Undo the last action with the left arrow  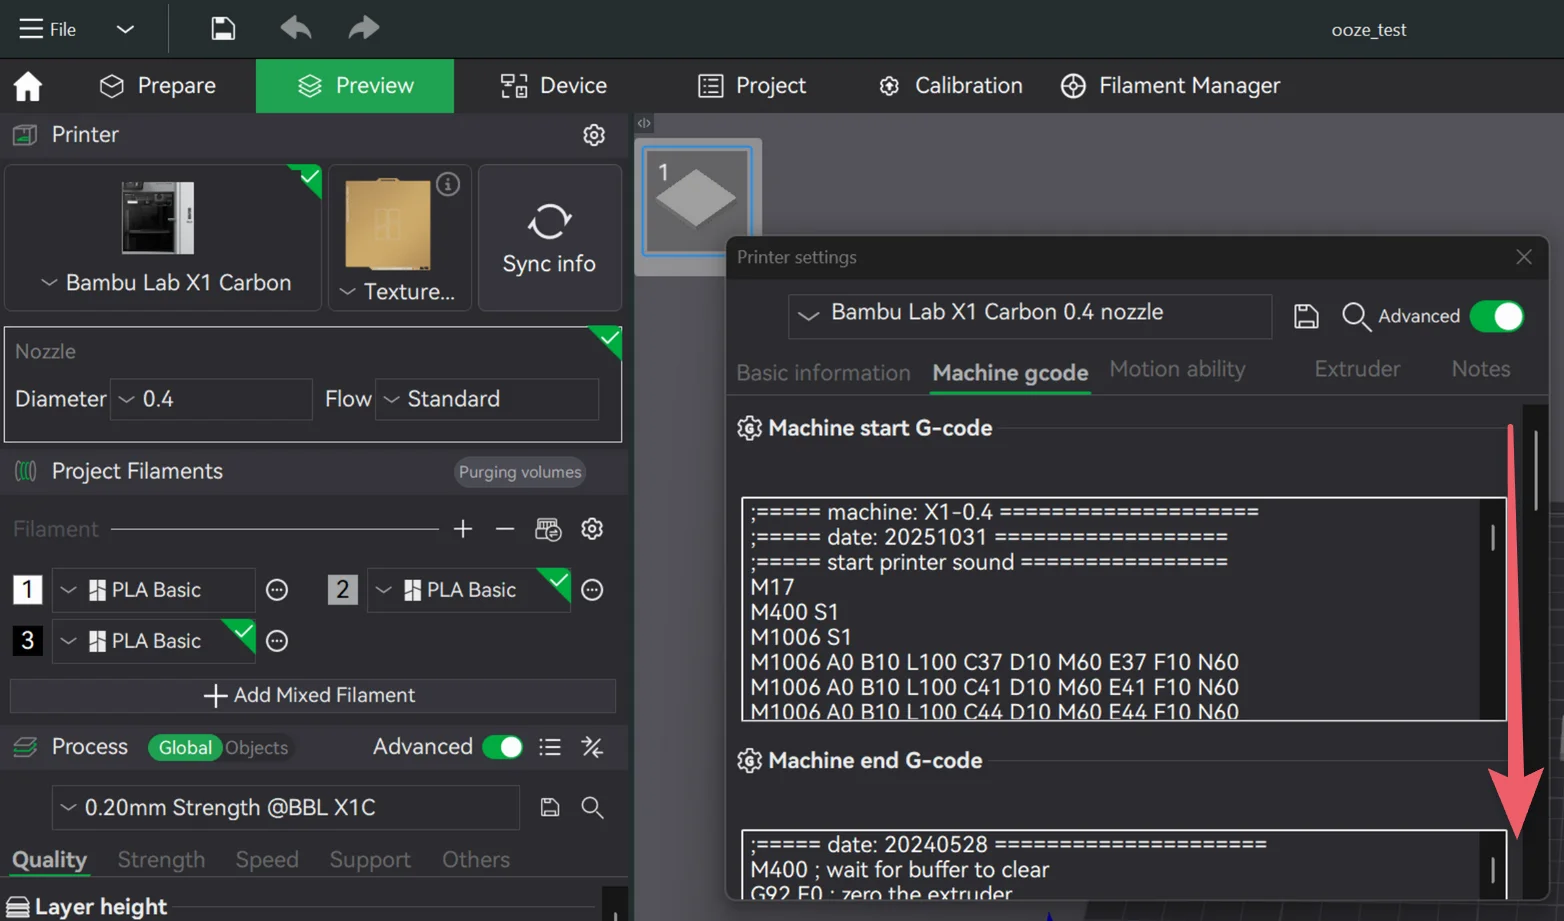coord(295,28)
